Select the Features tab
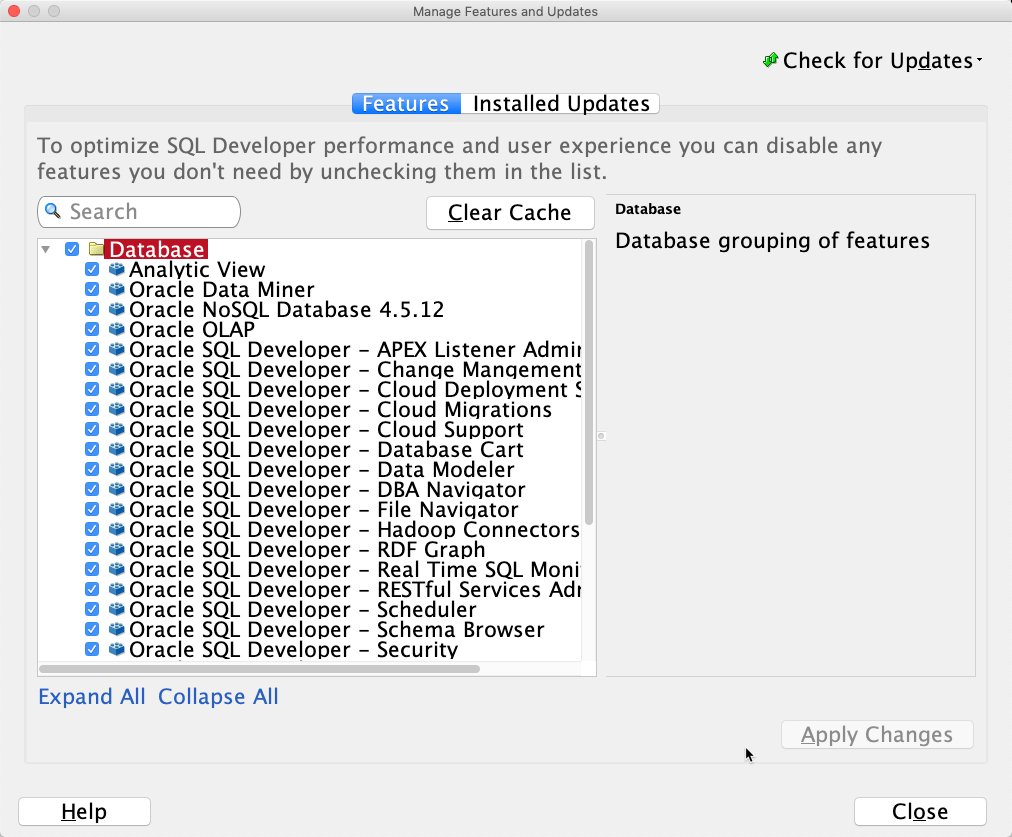The image size is (1012, 837). 405,103
